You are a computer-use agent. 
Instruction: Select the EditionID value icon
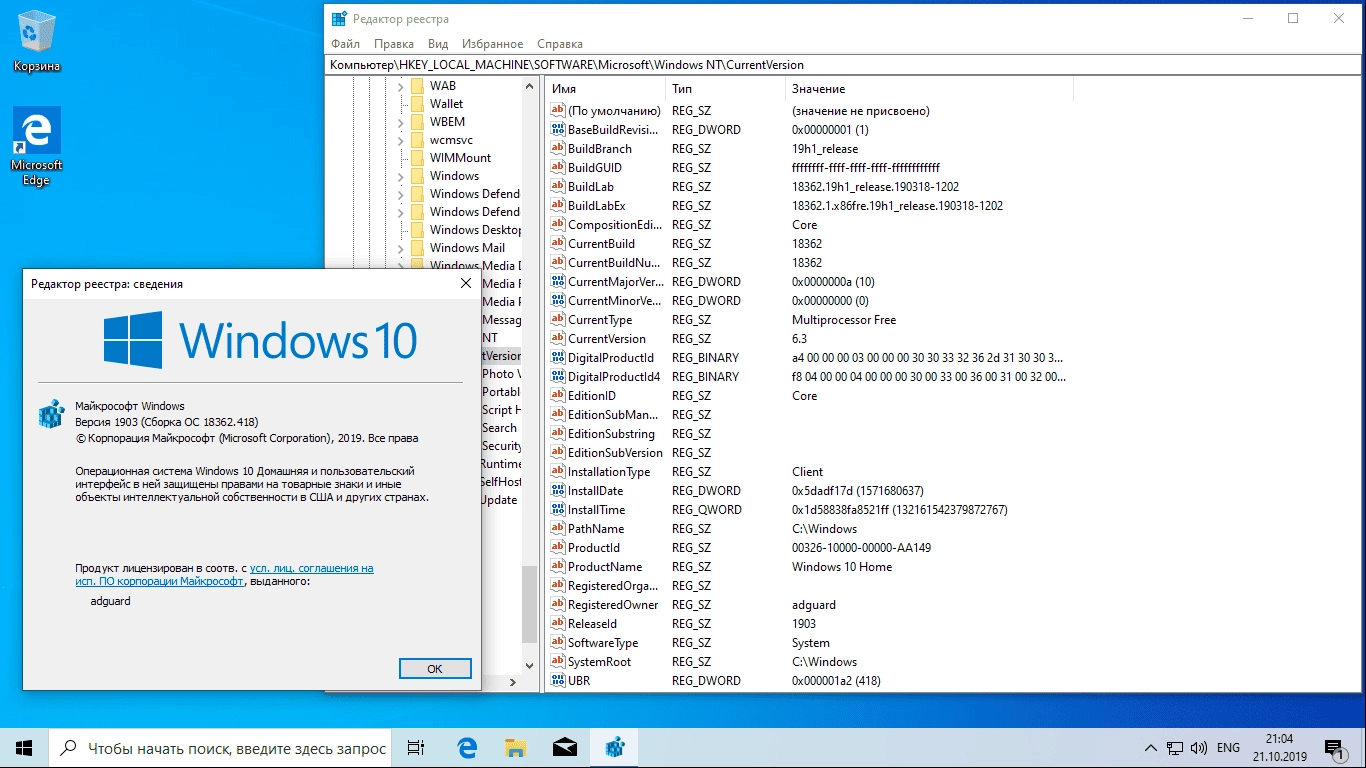coord(558,396)
